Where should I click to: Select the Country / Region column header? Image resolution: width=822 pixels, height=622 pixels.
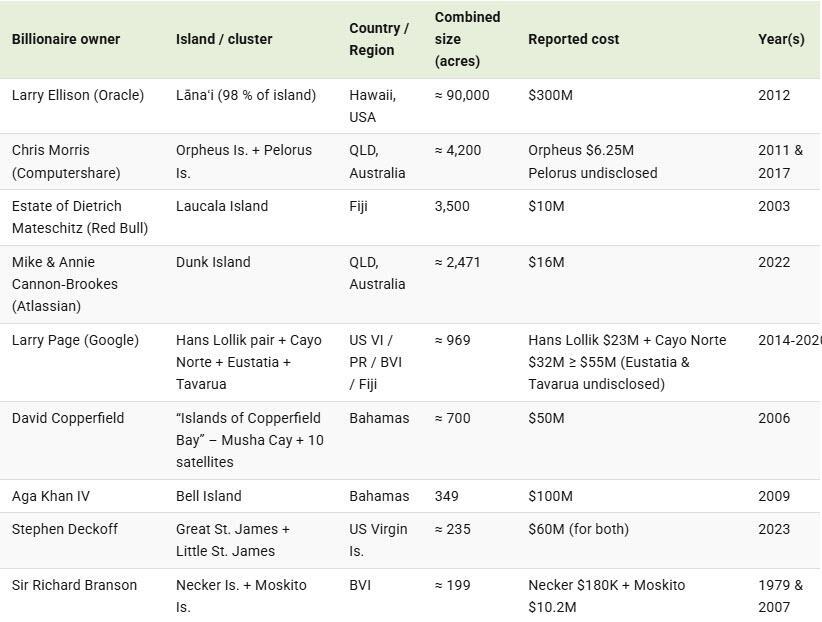(379, 39)
